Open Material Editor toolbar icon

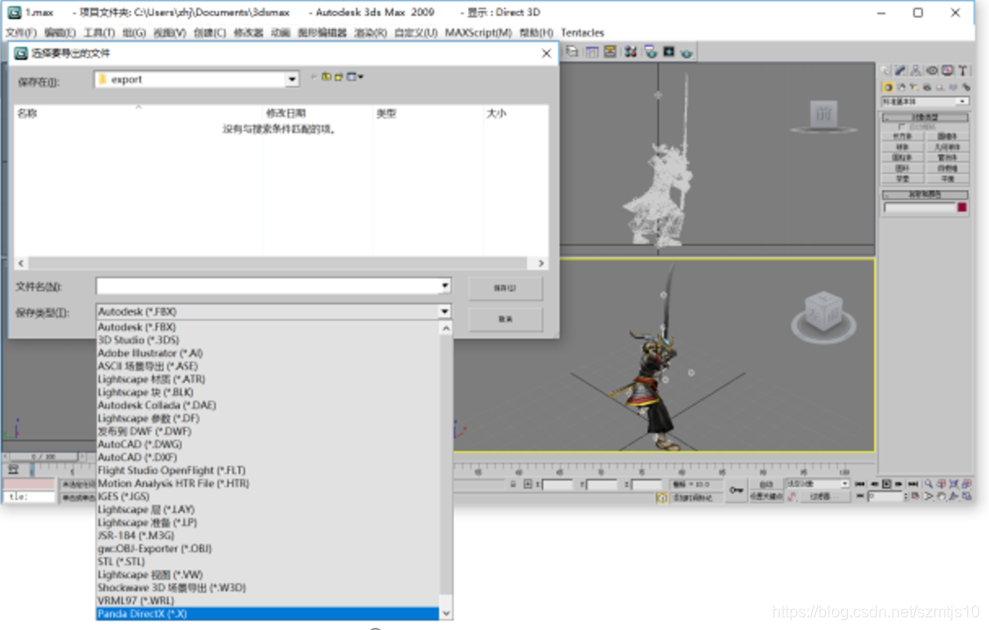coord(630,52)
